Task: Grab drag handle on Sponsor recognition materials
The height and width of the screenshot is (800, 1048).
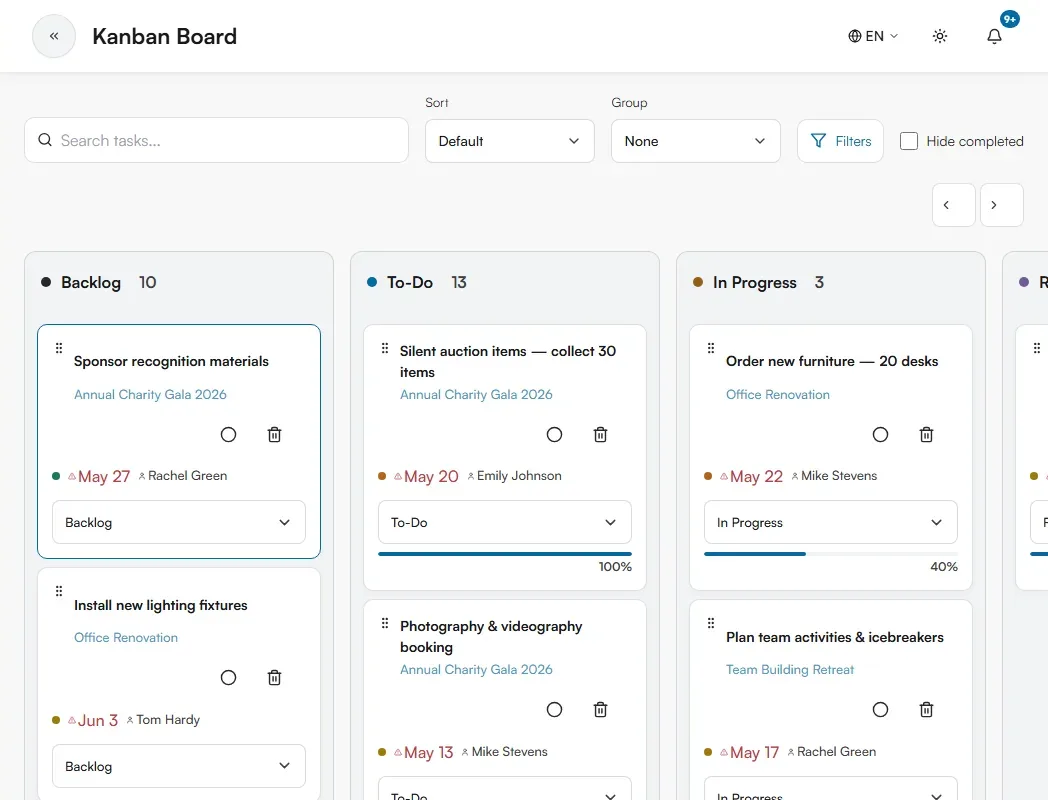Action: [59, 348]
